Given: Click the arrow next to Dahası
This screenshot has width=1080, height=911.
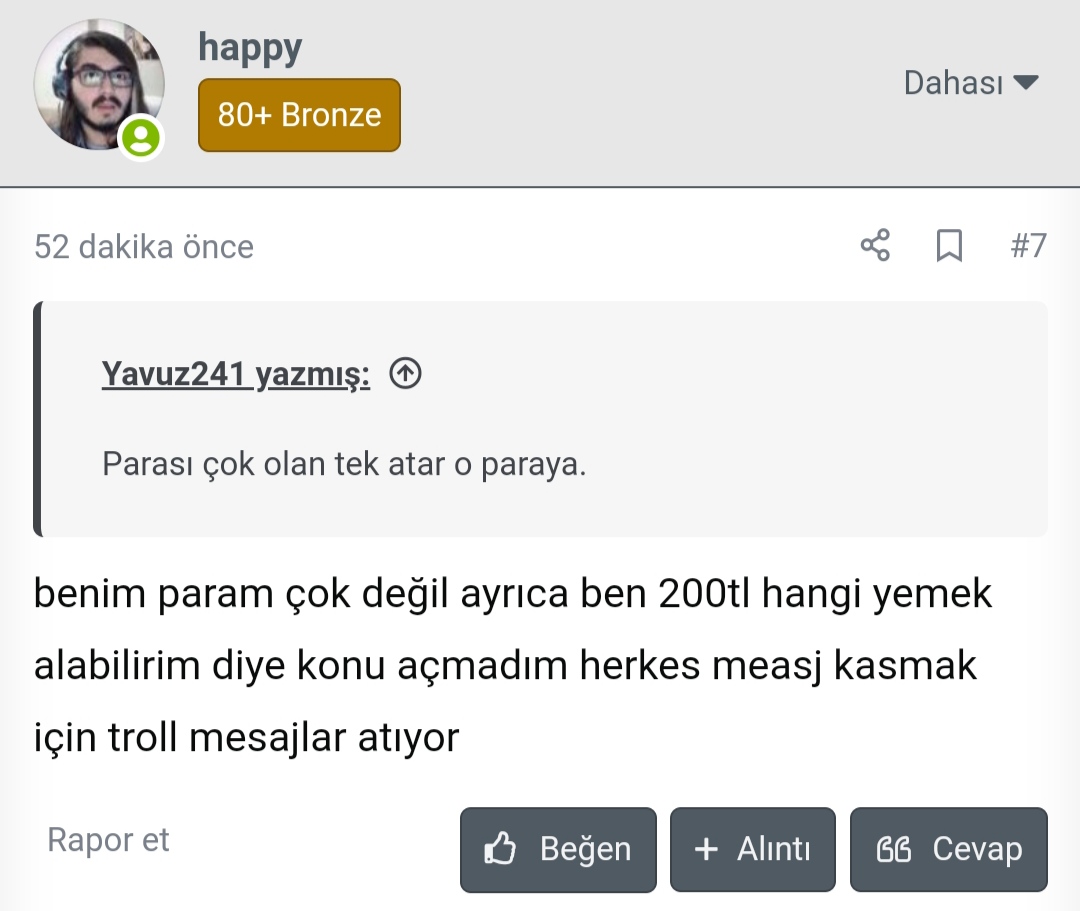Looking at the screenshot, I should [x=1026, y=82].
